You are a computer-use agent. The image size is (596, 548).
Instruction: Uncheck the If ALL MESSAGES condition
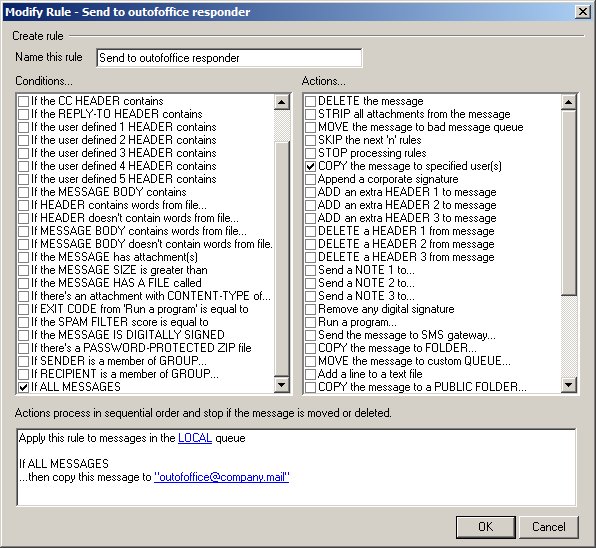(x=24, y=387)
